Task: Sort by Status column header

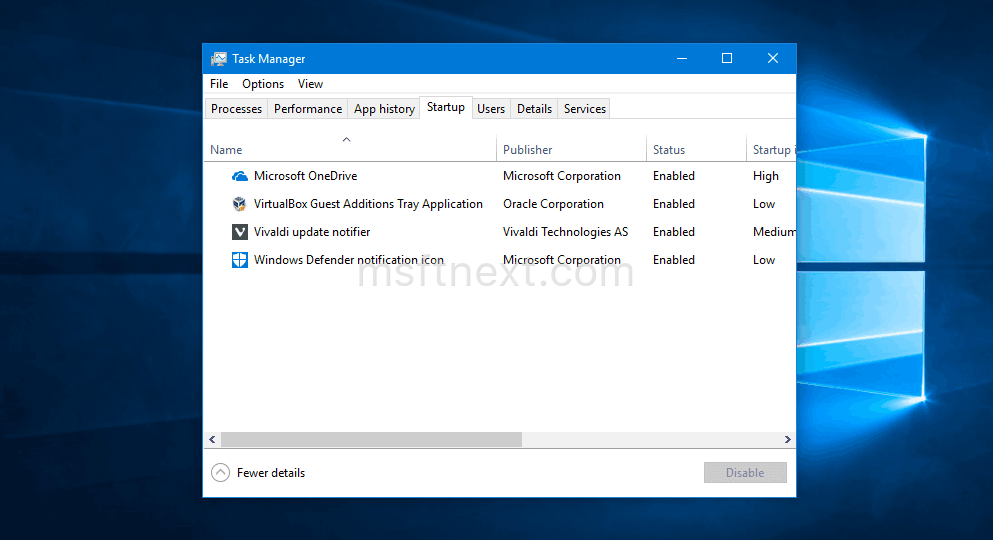Action: tap(697, 149)
